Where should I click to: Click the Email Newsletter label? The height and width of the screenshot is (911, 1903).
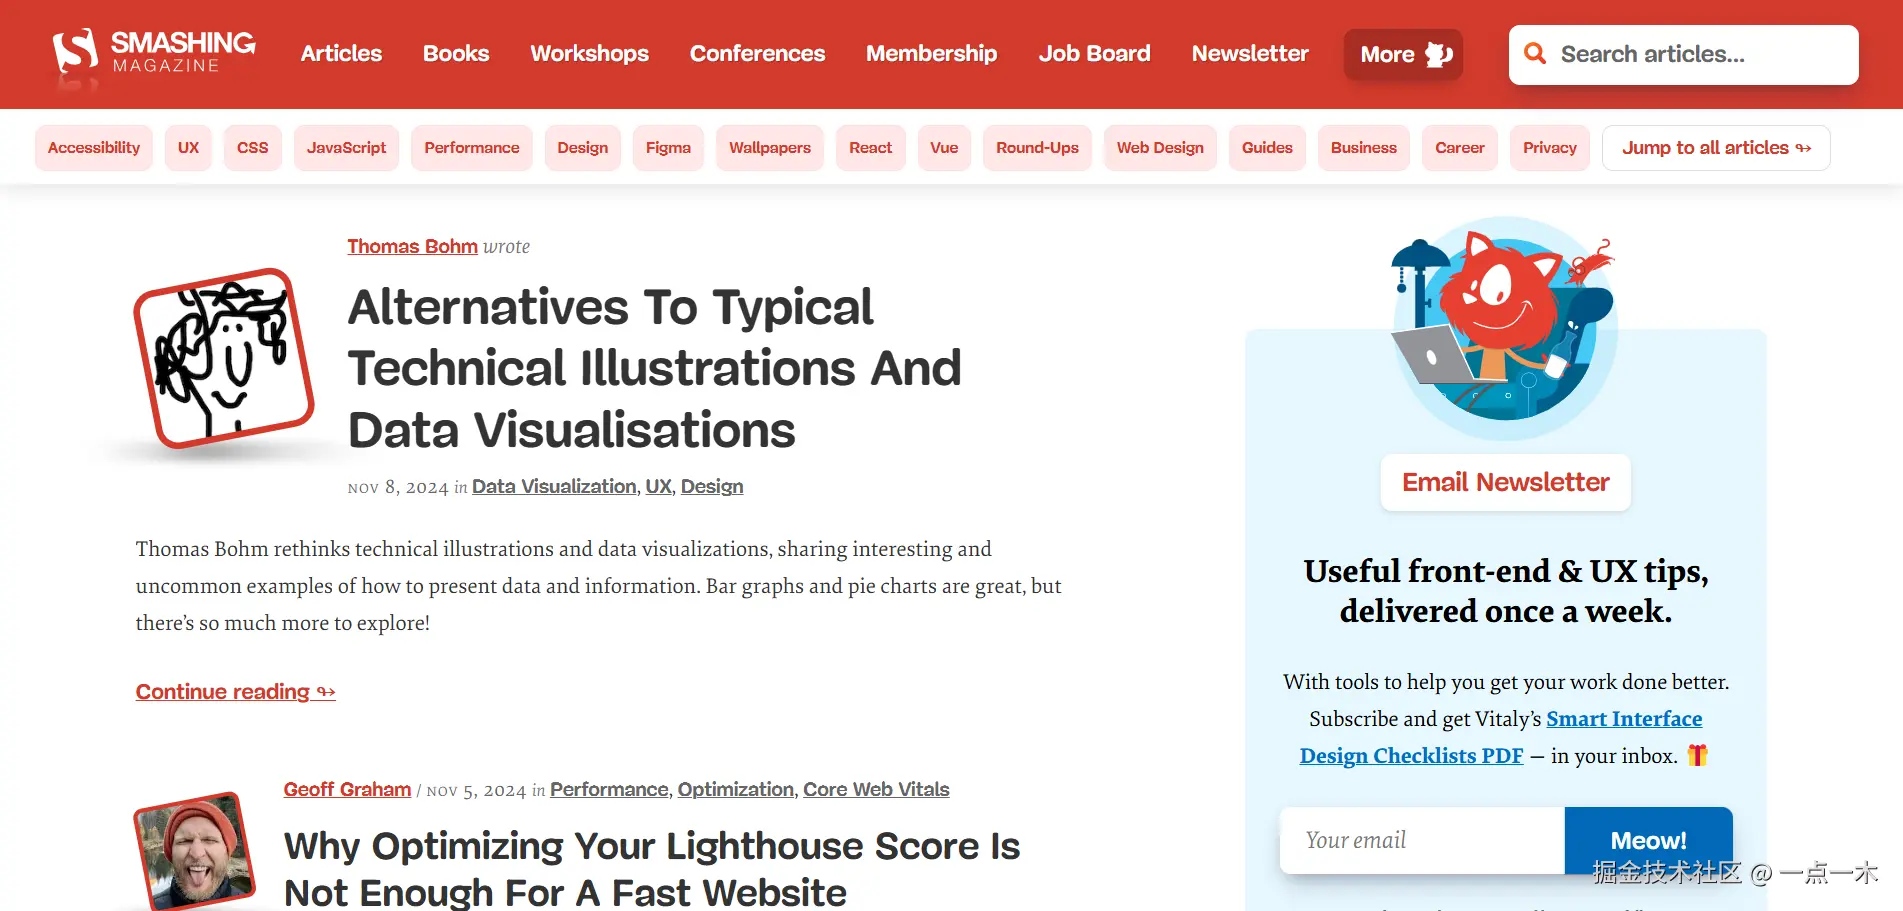[x=1506, y=482]
